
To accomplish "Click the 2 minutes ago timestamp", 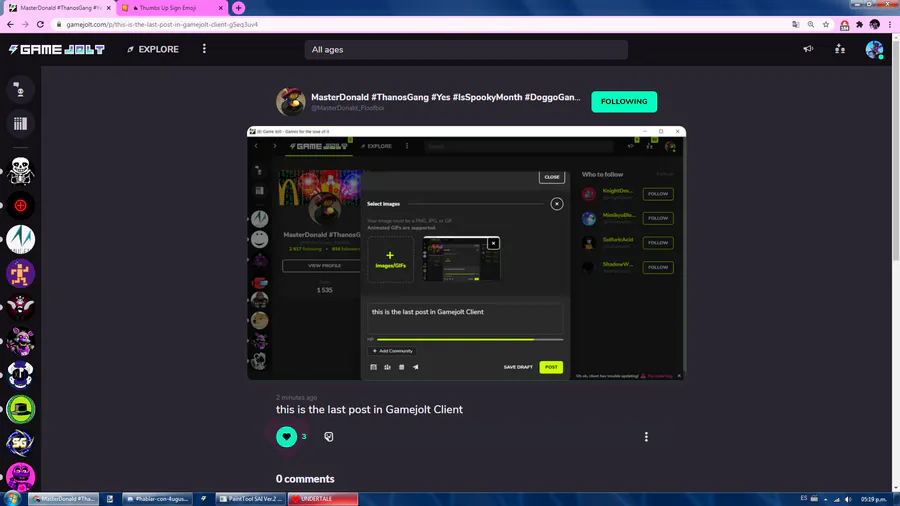I will pos(296,397).
